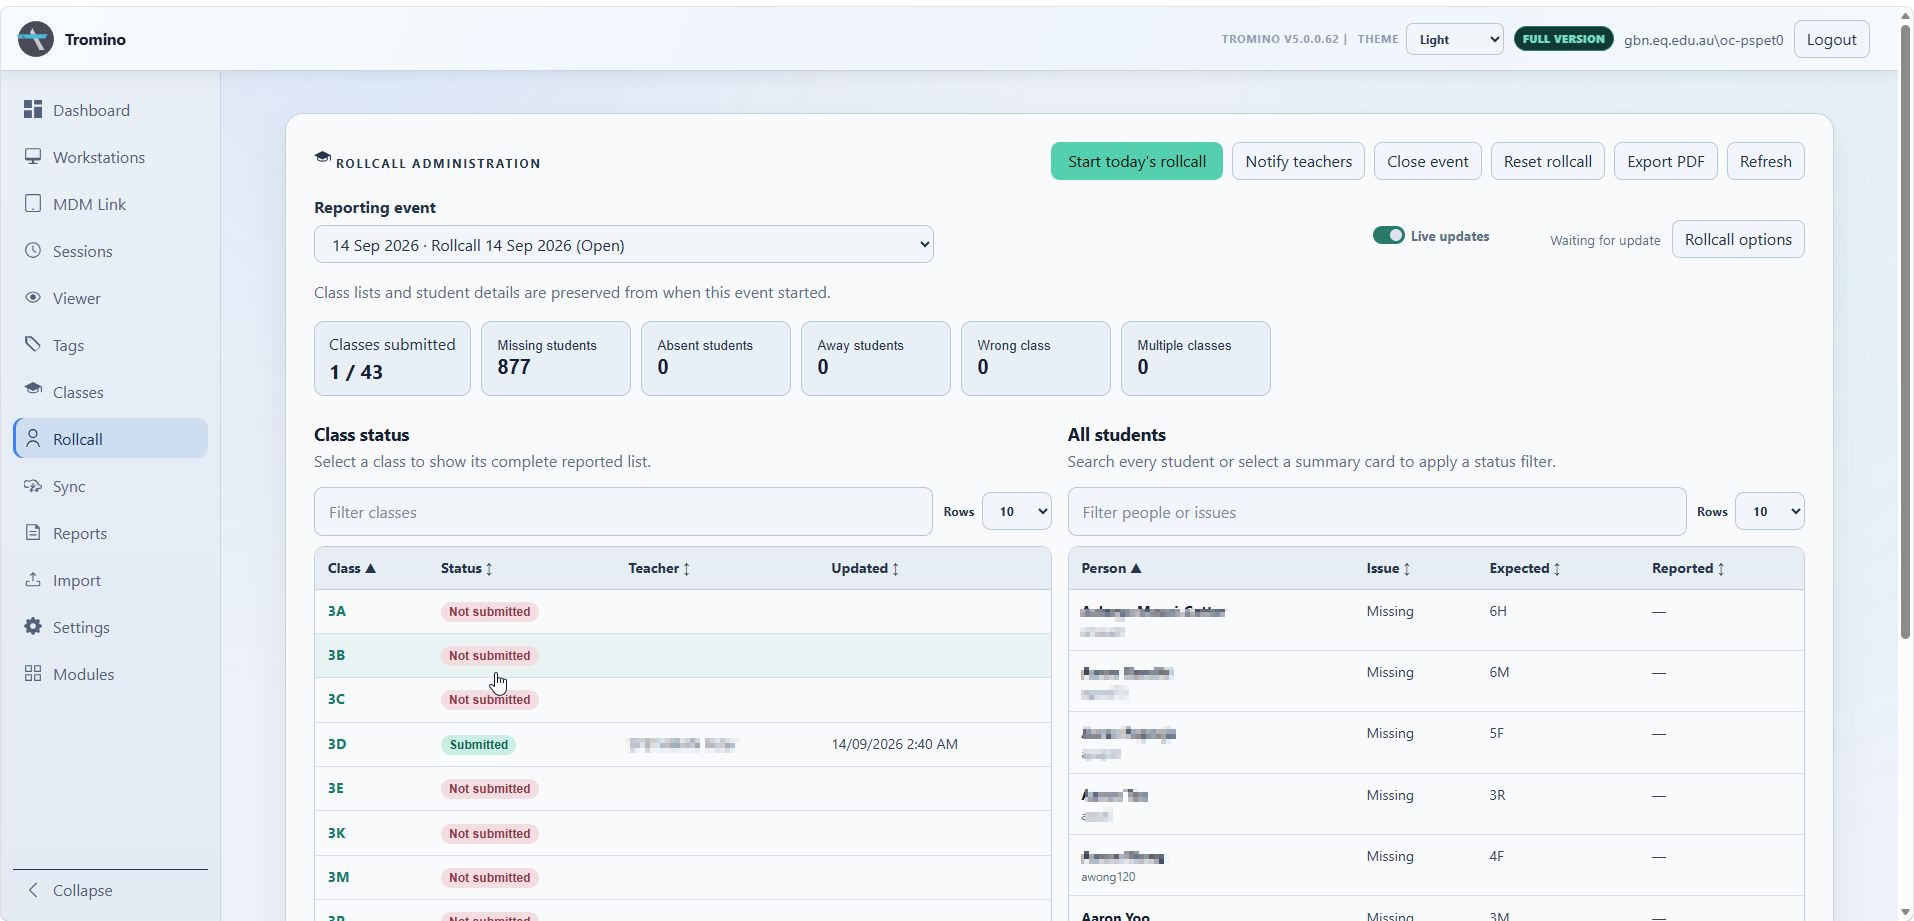This screenshot has height=921, width=1914.
Task: Open class 3M row link
Action: (338, 877)
